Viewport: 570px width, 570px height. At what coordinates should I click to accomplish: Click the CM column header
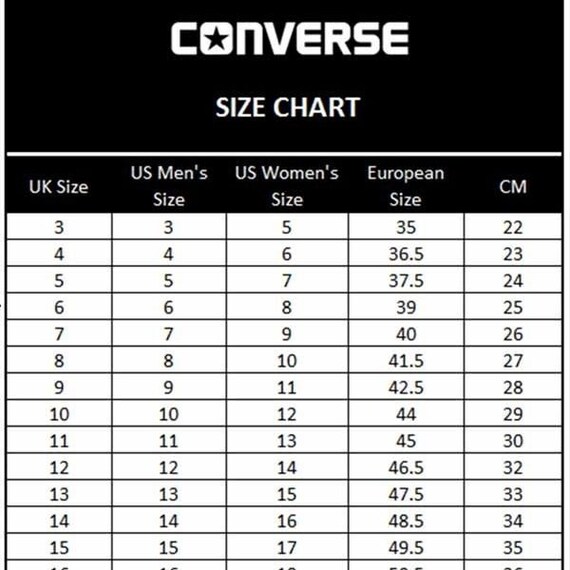coord(513,187)
